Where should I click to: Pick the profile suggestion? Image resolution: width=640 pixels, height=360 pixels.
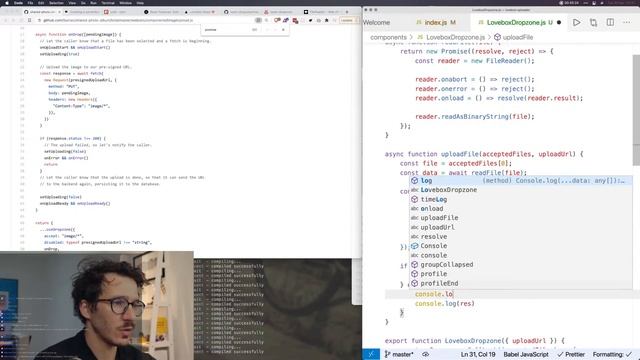click(521, 274)
